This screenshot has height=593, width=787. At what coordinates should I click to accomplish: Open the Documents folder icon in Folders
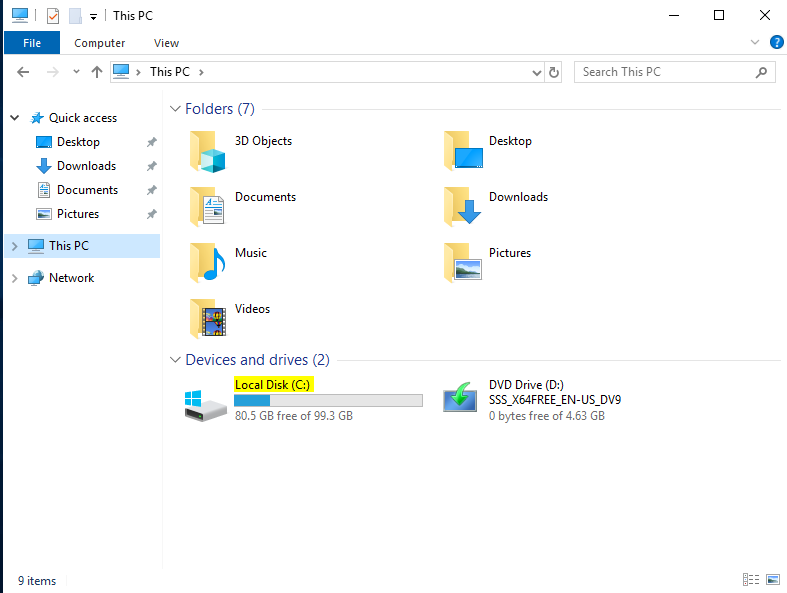(x=207, y=206)
